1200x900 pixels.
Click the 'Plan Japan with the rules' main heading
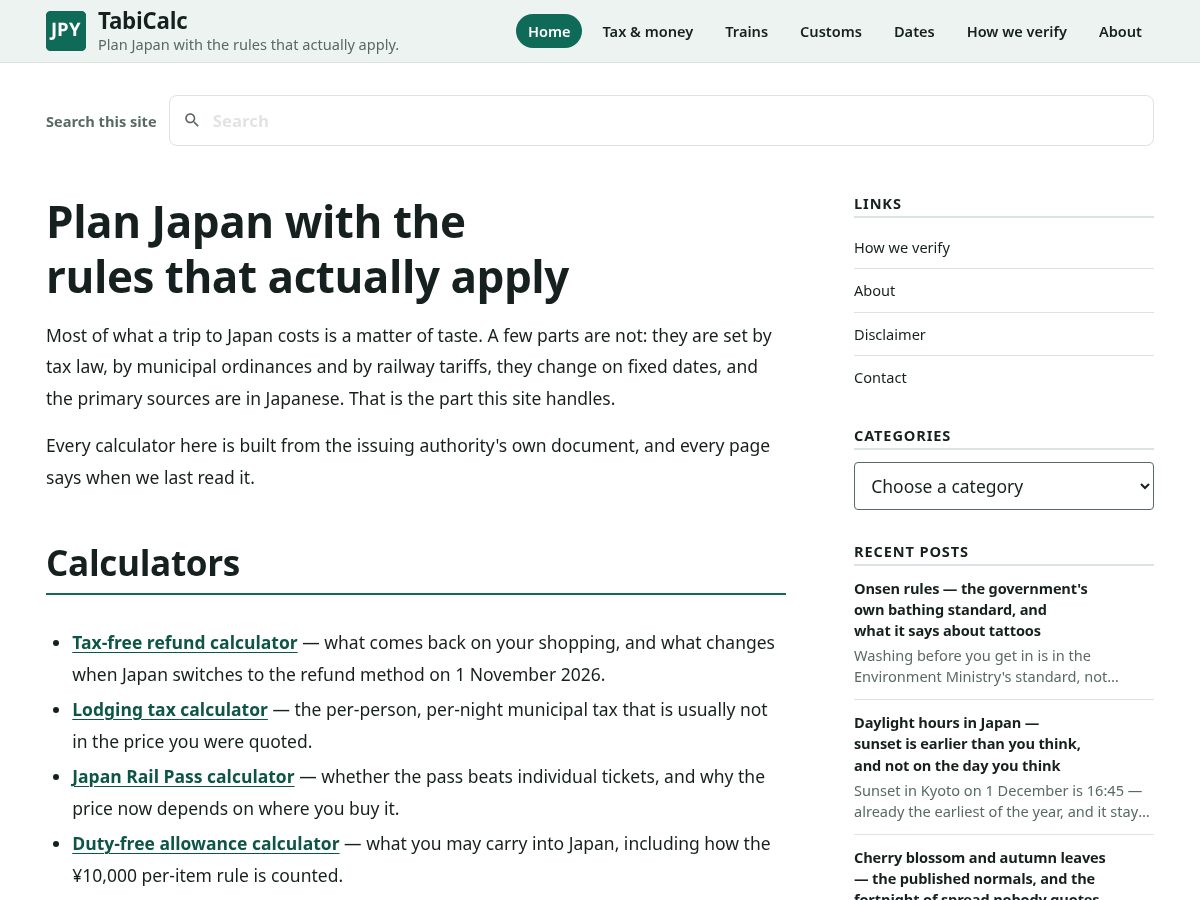(x=307, y=249)
